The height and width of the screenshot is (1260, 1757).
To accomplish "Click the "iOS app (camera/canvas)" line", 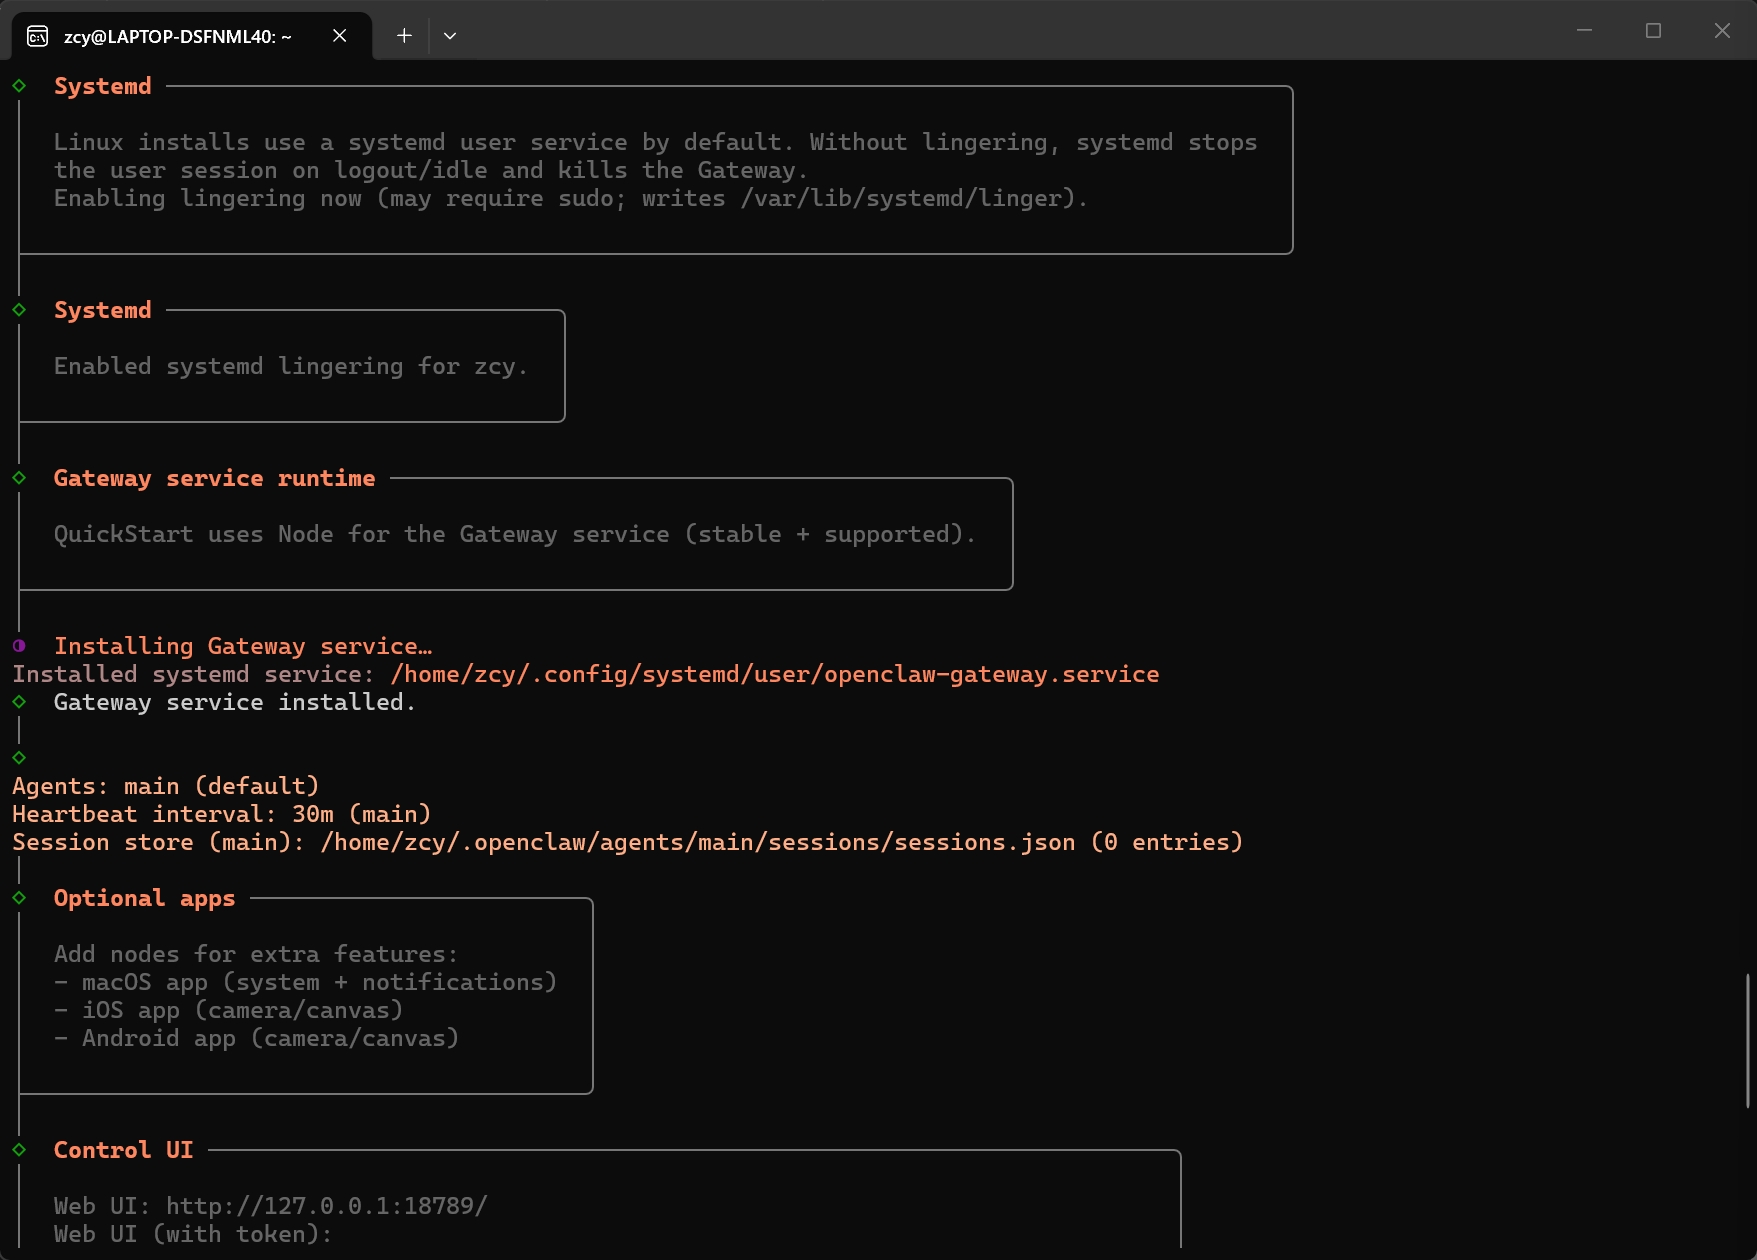I will (x=229, y=1010).
